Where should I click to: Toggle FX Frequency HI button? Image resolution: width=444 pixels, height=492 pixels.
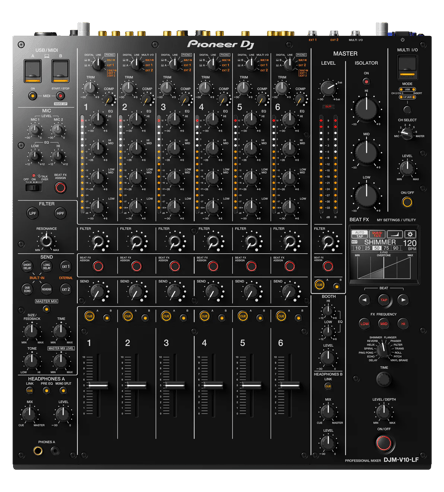pyautogui.click(x=403, y=323)
